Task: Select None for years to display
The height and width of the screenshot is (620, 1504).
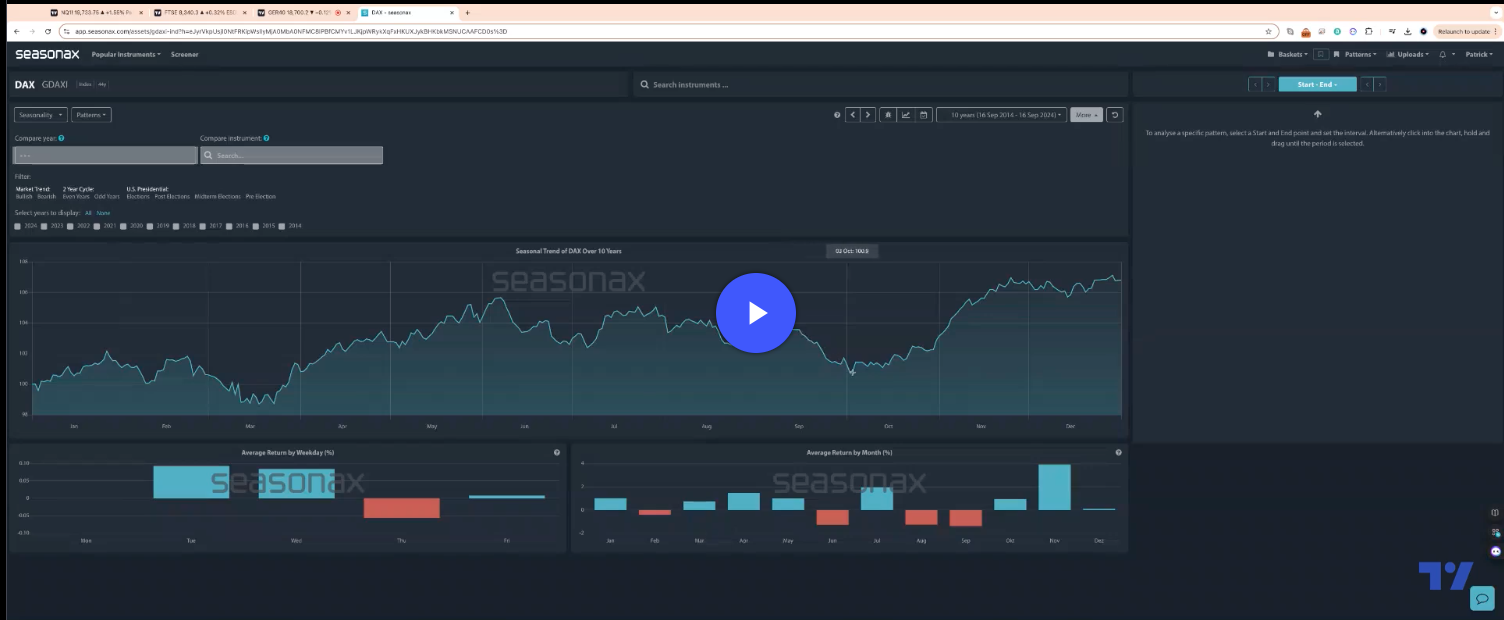Action: [103, 213]
